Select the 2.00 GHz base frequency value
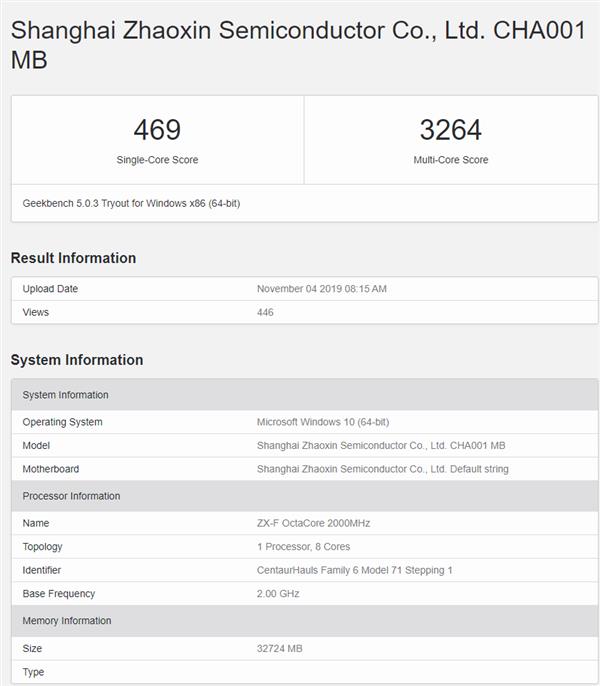Screen dimensions: 600x686 pyautogui.click(x=278, y=594)
